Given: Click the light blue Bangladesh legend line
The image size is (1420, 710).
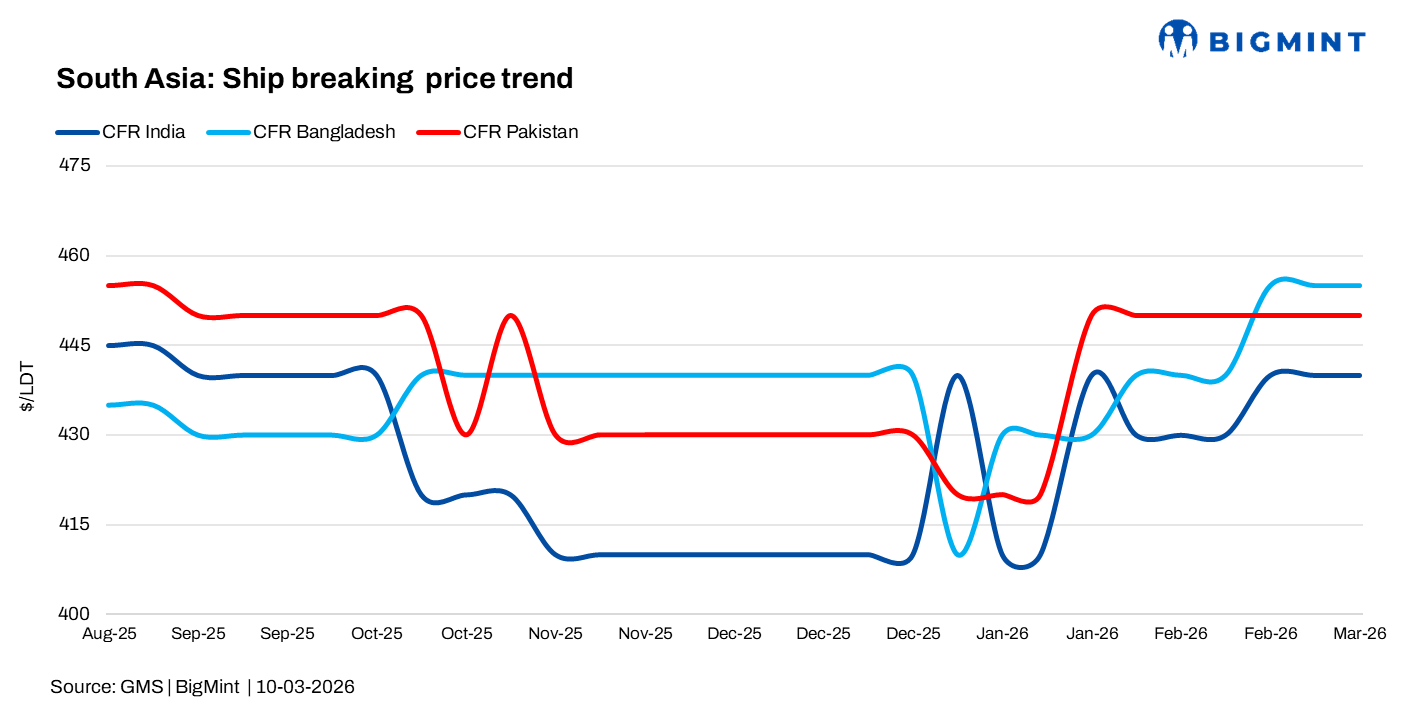Looking at the screenshot, I should click(229, 131).
